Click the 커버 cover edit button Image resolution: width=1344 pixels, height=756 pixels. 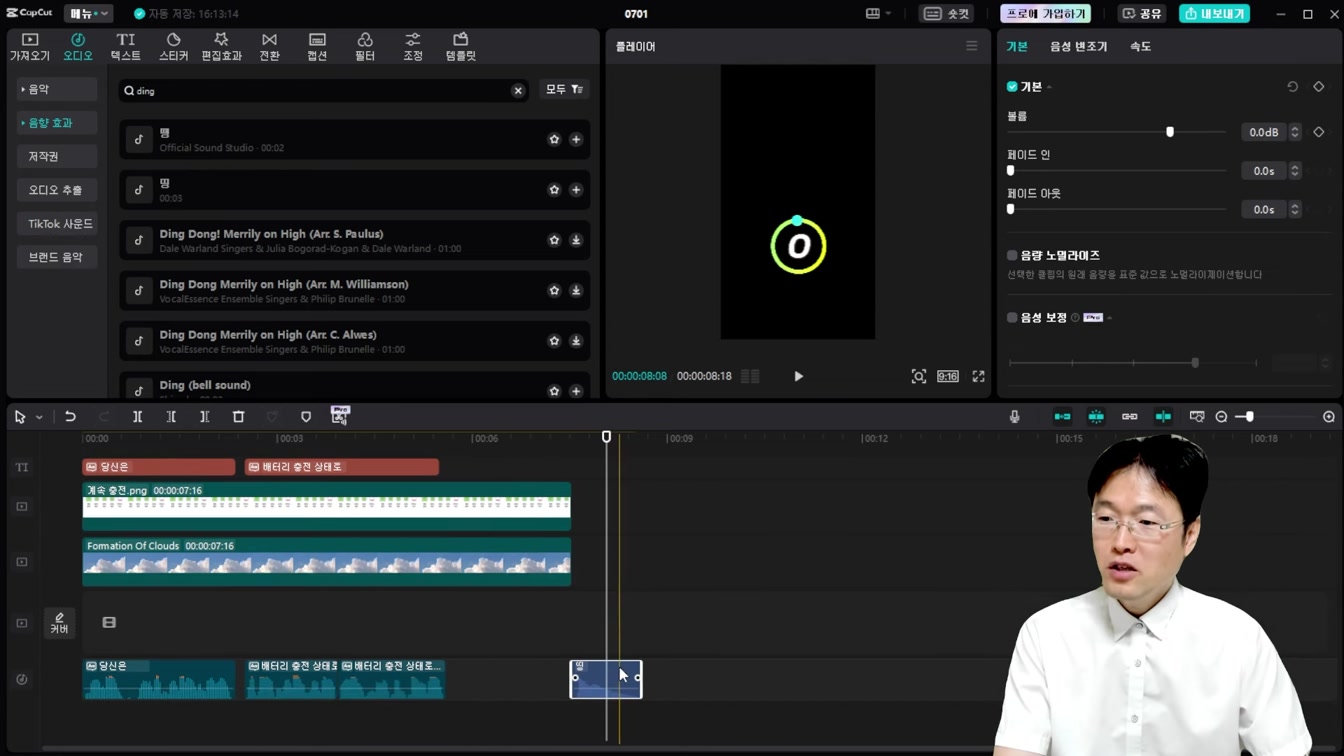pos(59,623)
